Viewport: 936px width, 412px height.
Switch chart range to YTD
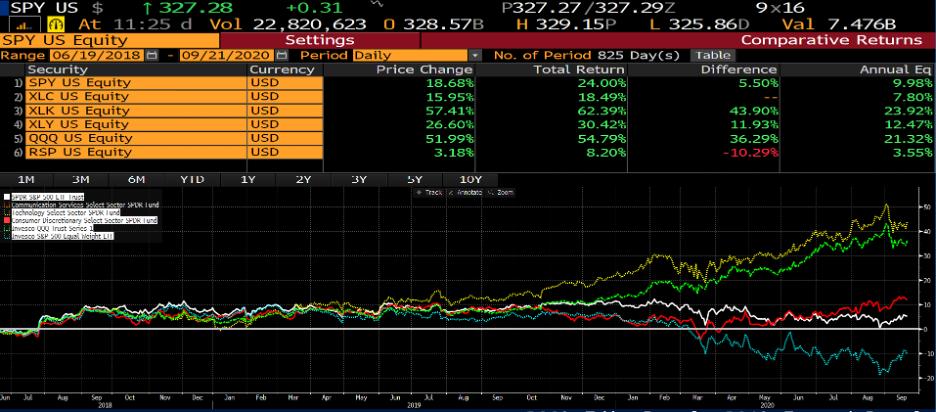click(192, 180)
